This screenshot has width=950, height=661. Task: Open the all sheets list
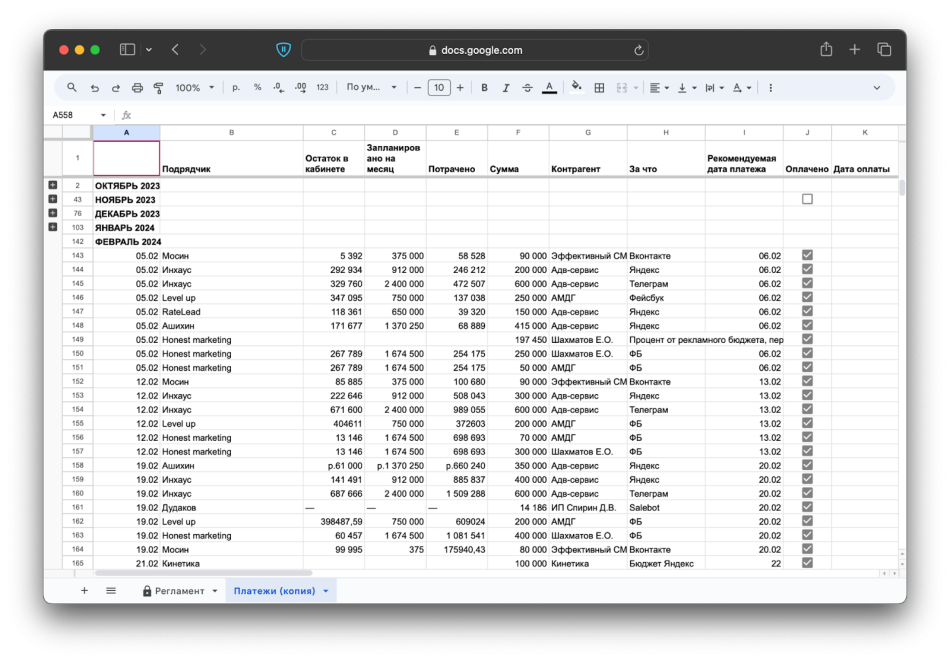click(111, 590)
